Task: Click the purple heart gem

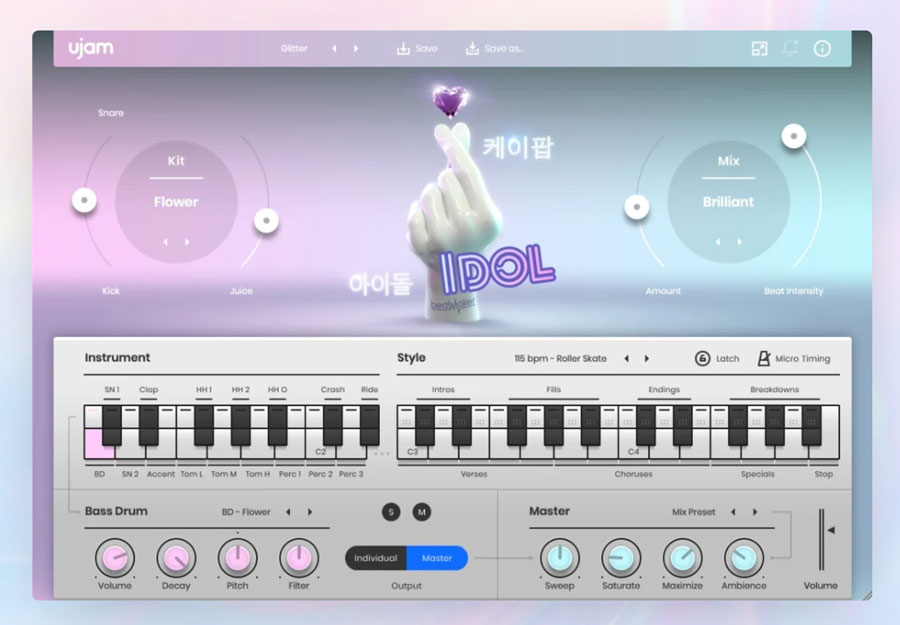Action: (450, 100)
